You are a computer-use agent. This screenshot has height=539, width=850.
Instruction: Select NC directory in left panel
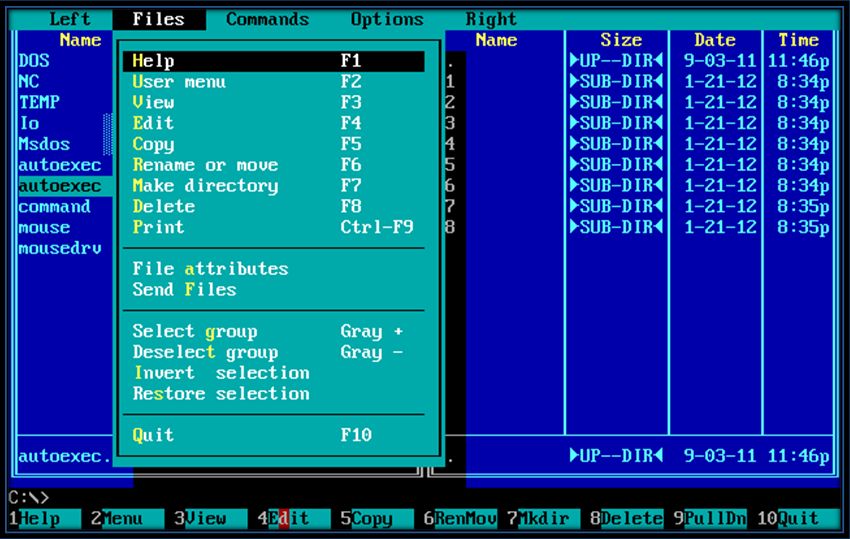[x=29, y=81]
